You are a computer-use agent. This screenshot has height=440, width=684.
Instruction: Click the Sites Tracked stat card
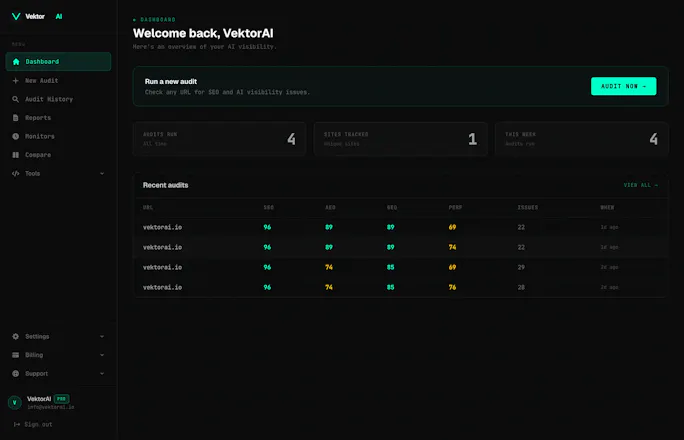coord(400,139)
